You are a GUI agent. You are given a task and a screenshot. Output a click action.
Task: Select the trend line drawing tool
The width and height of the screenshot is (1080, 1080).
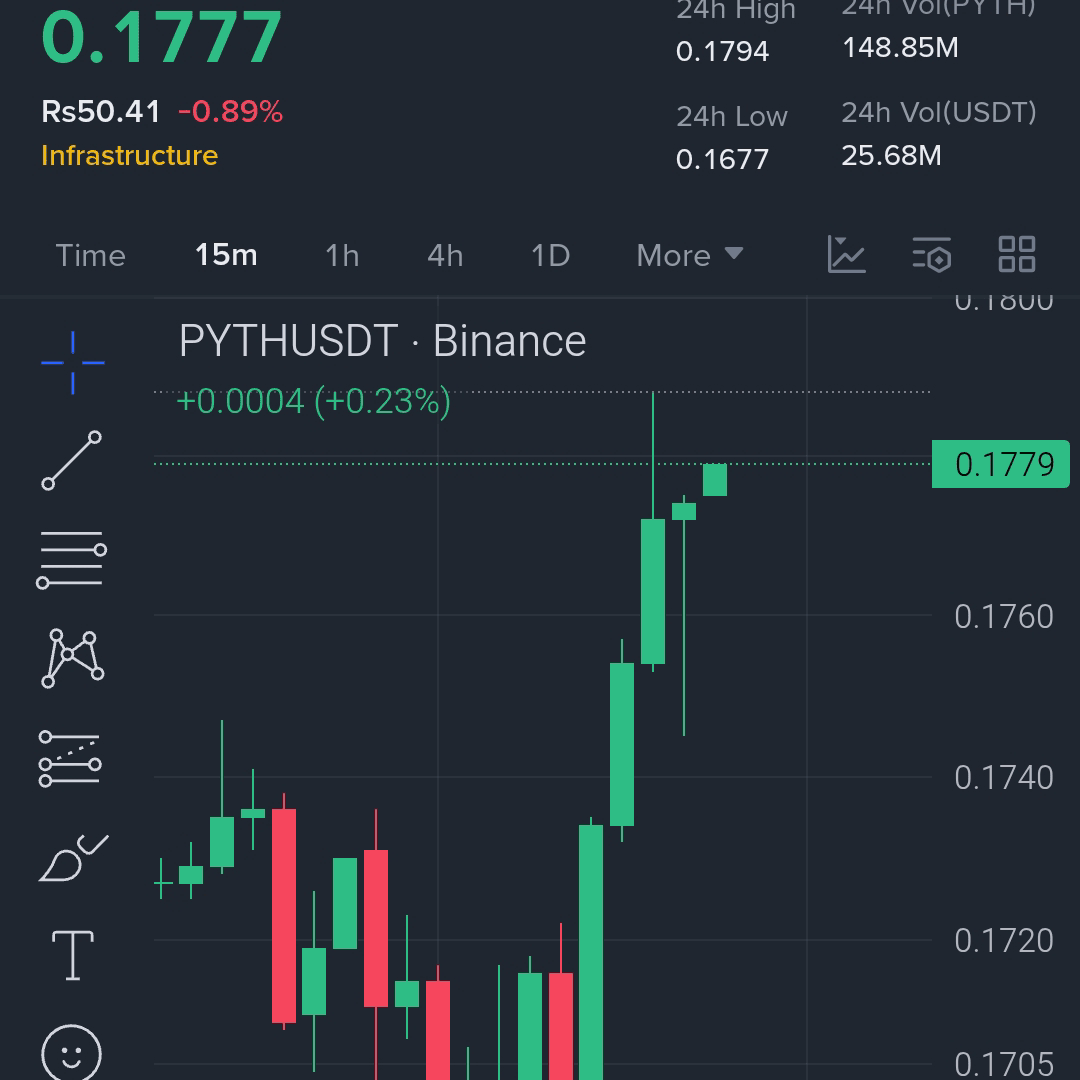click(72, 460)
